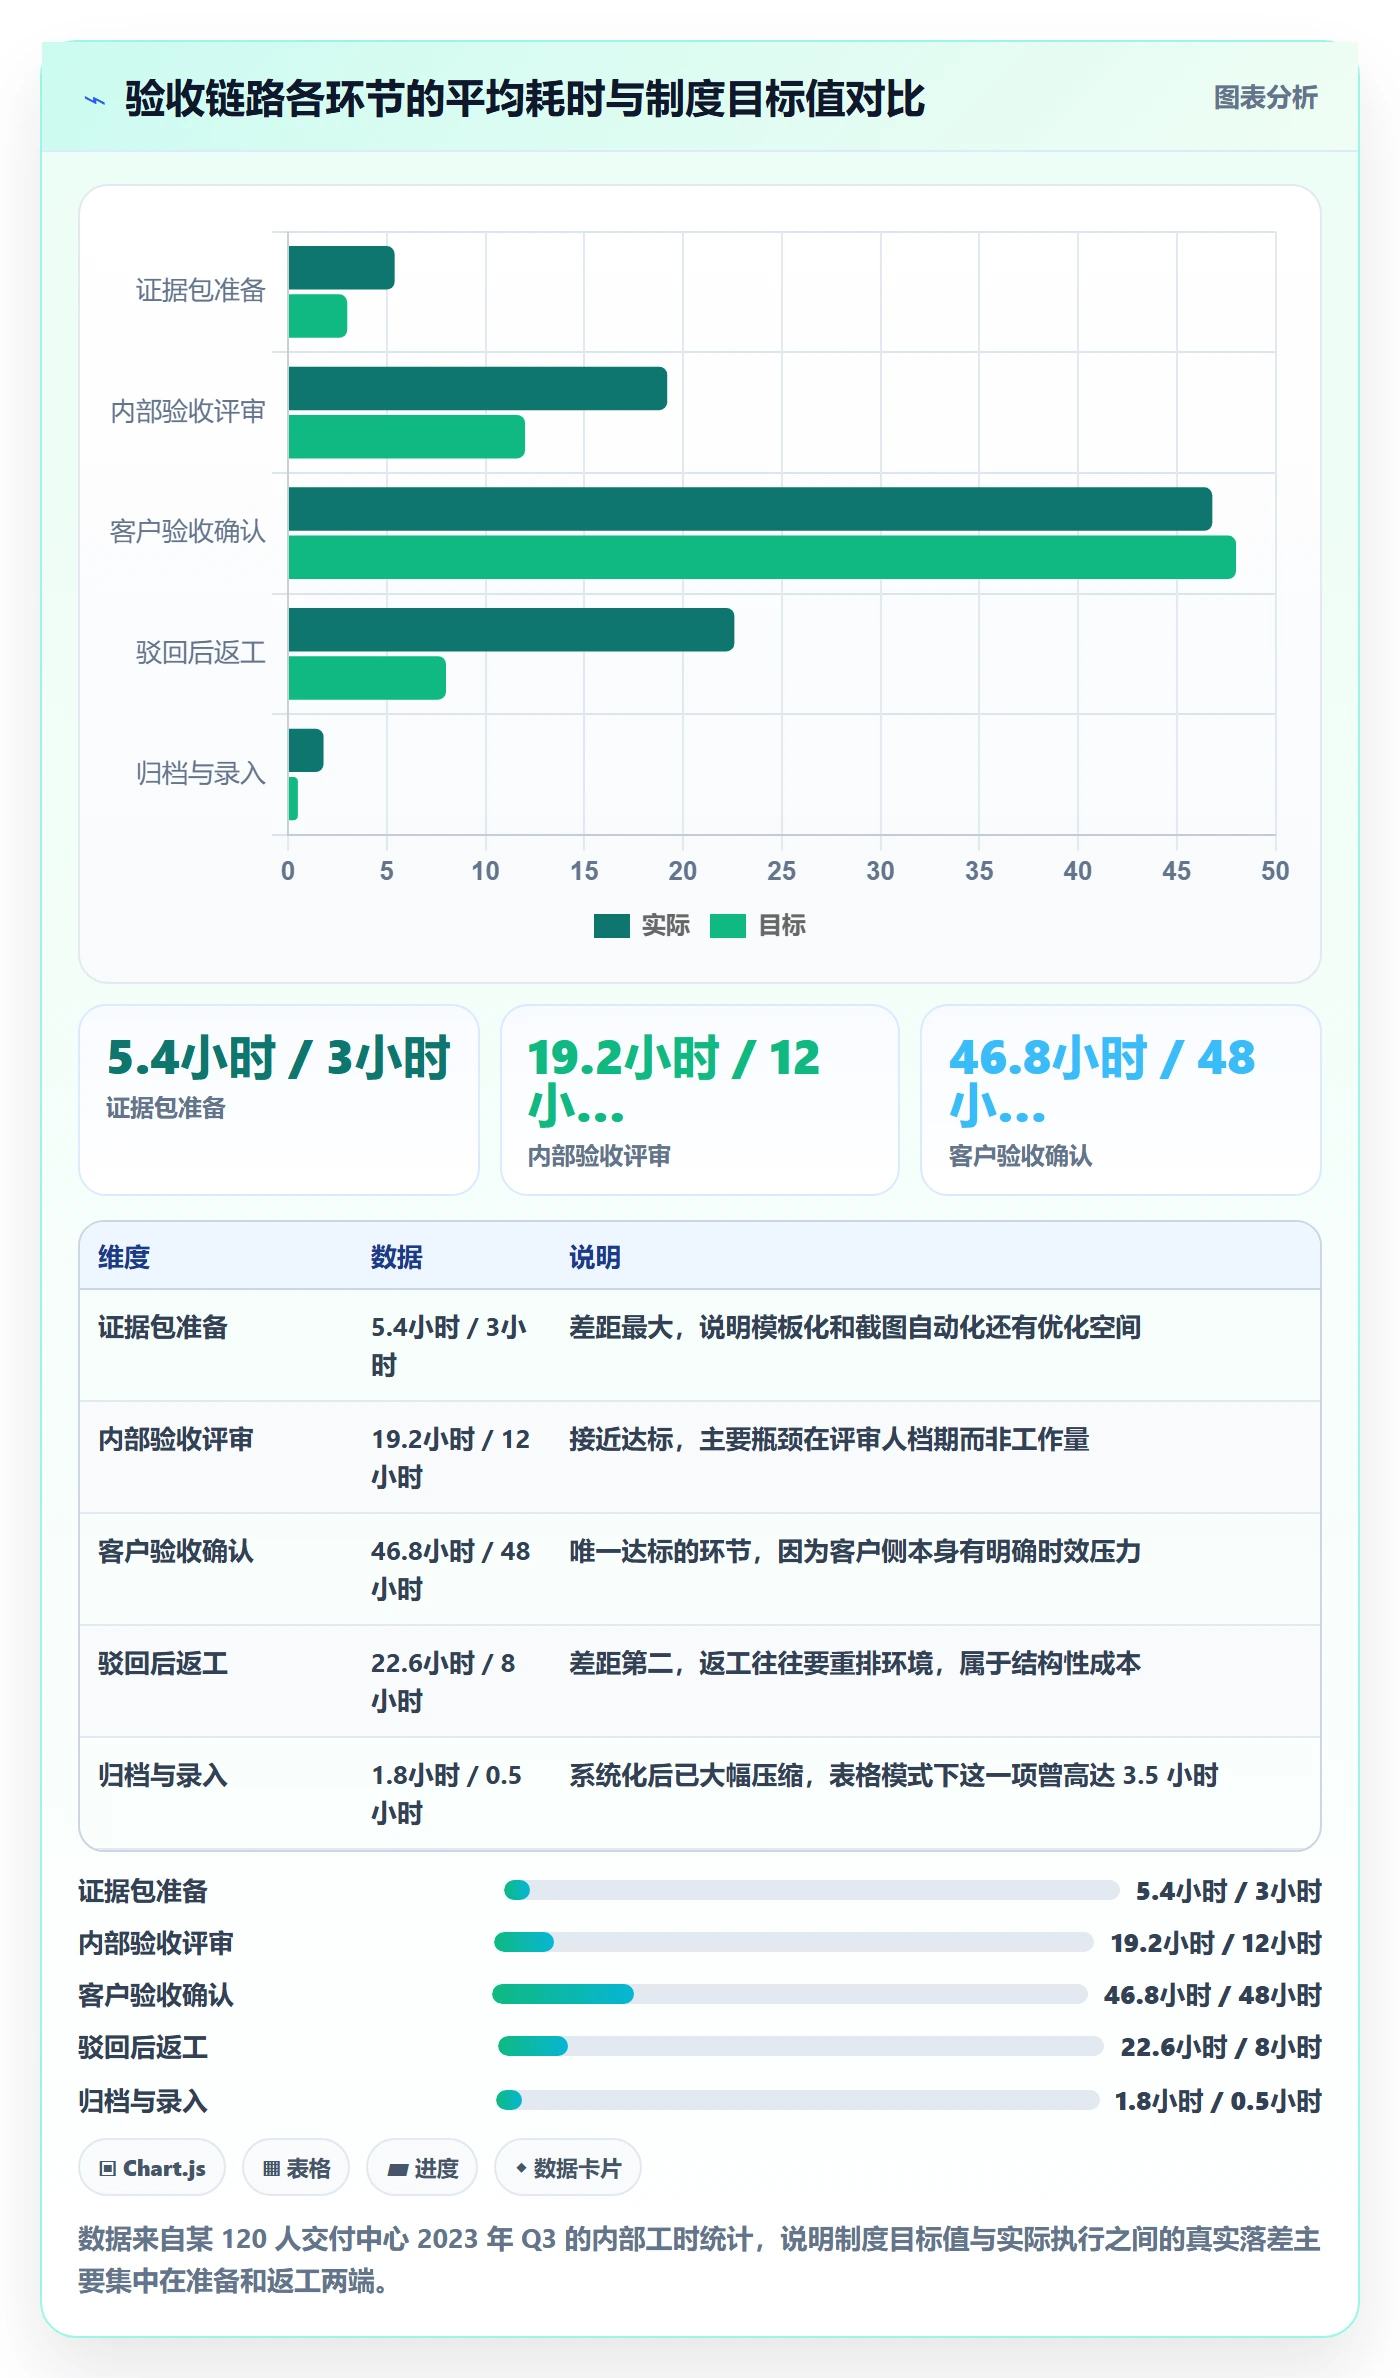The image size is (1400, 2378).
Task: Open the 46.8小时 data card
Action: point(1121,1100)
